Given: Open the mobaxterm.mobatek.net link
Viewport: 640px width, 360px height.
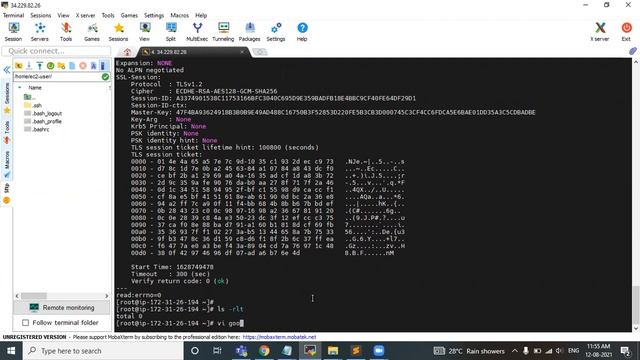Looking at the screenshot, I should tap(279, 337).
